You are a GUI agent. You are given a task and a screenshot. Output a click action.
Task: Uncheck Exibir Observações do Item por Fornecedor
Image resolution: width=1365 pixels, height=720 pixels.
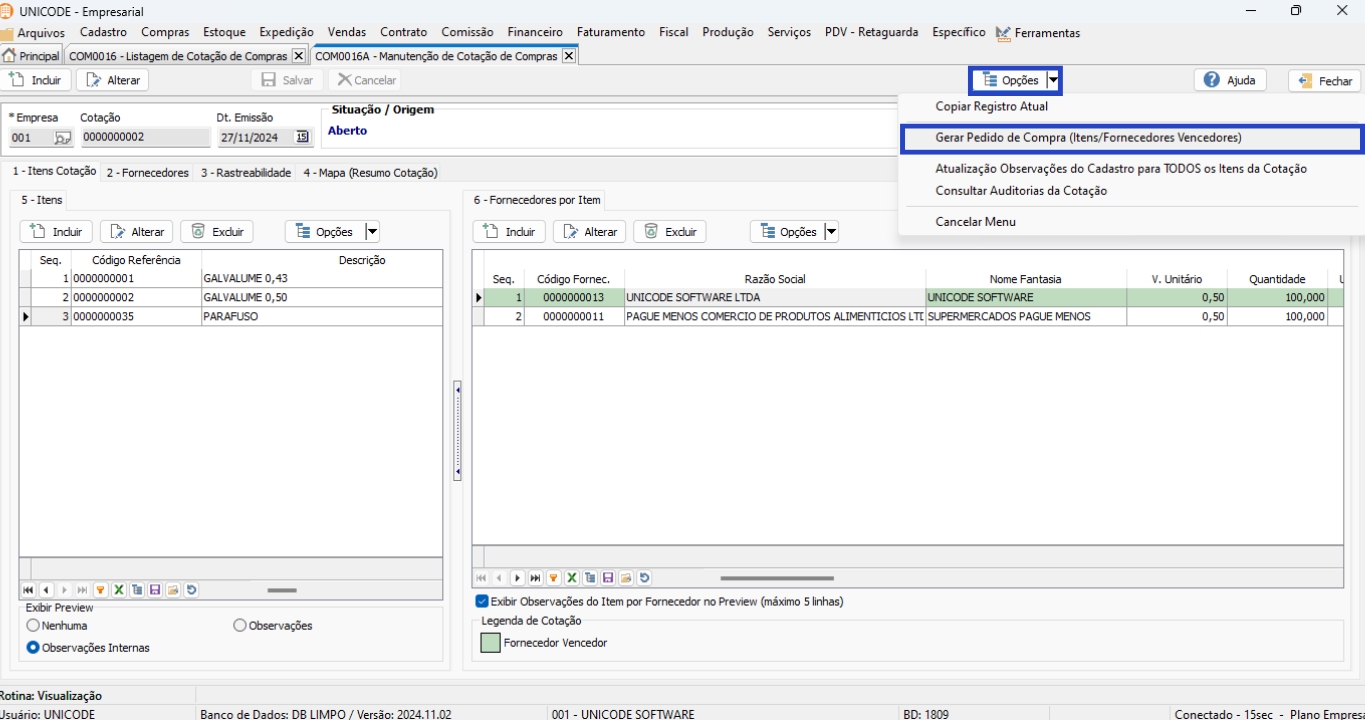[482, 602]
